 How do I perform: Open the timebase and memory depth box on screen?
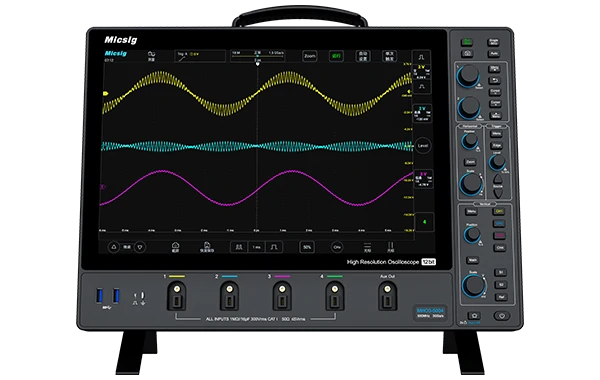tap(258, 56)
